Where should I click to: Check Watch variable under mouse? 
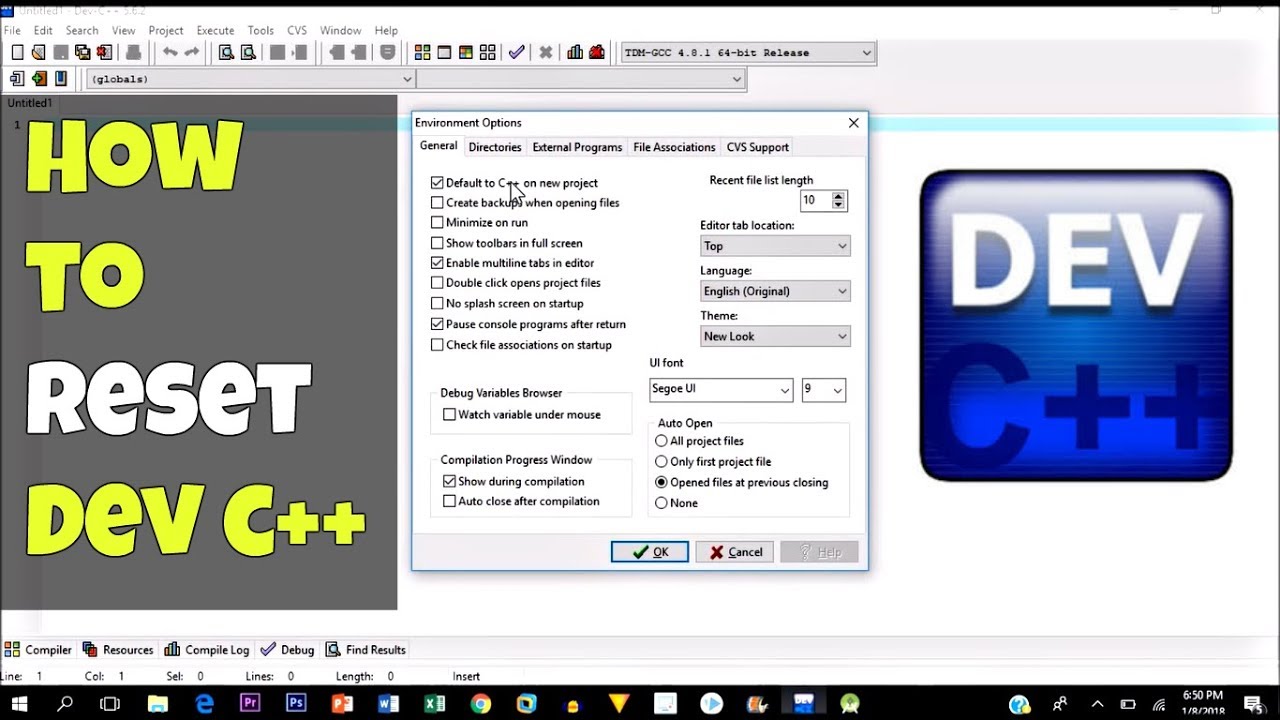449,414
